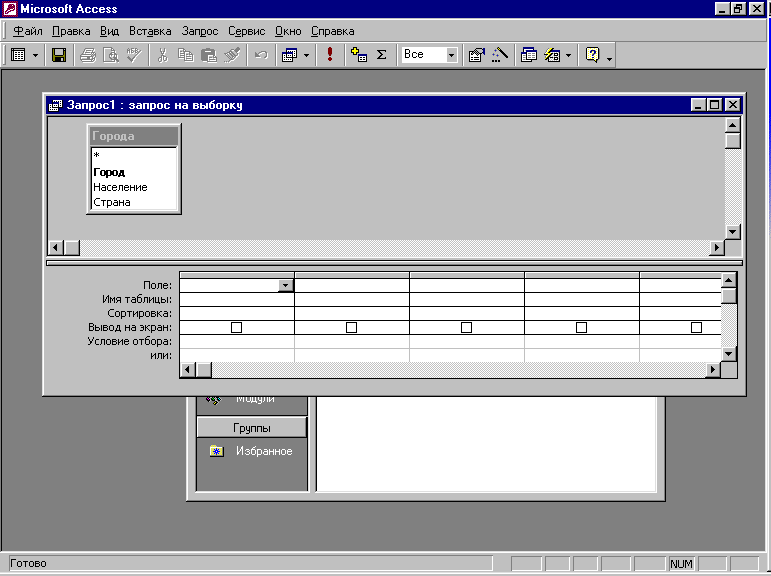The image size is (771, 576).
Task: Select the Город field in the table list
Action: 134,172
